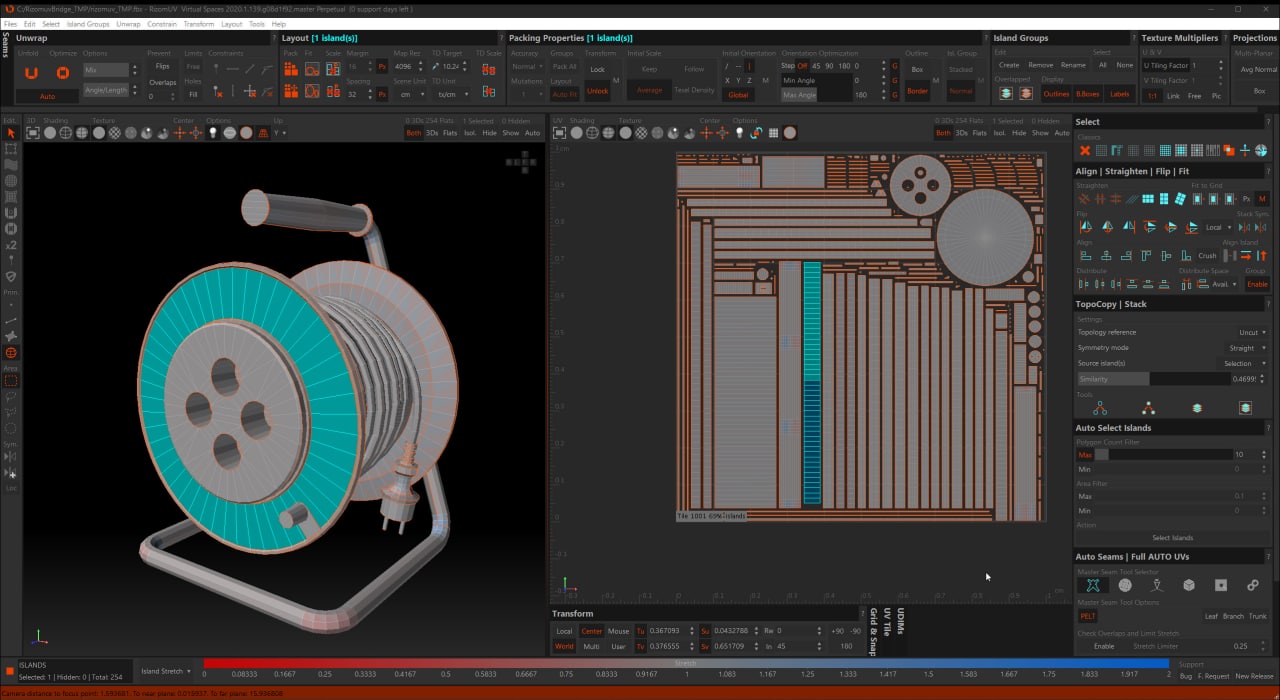Click the Island Stretch color scale bar

[685, 662]
